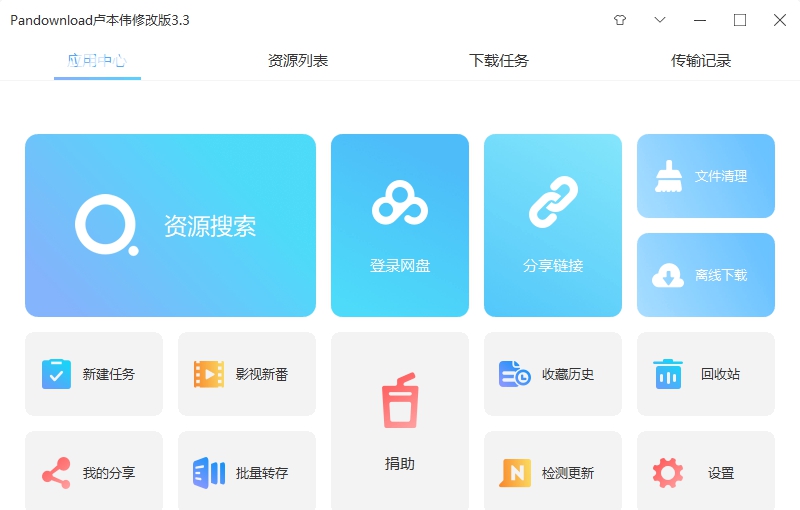
Task: Open 批量转存 text
Action: pyautogui.click(x=262, y=473)
